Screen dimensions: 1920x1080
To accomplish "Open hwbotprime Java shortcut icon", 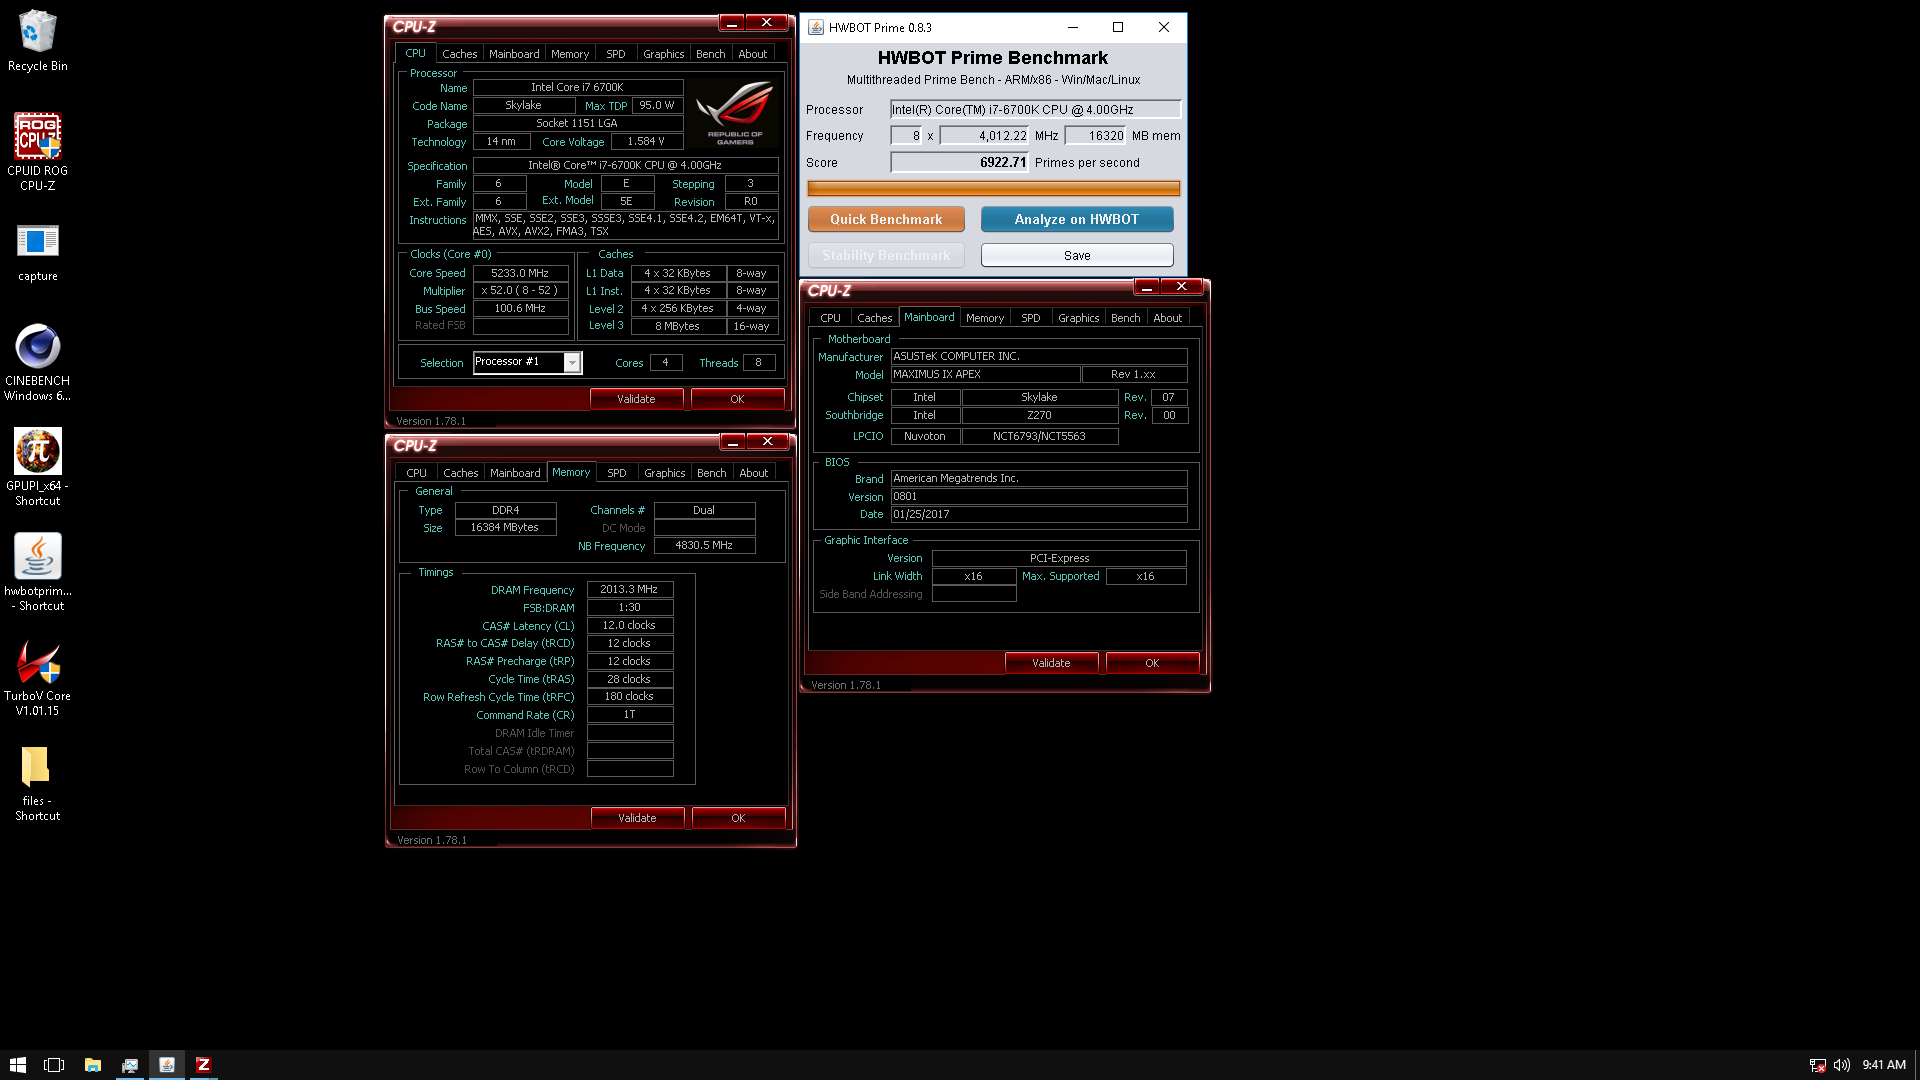I will point(37,572).
